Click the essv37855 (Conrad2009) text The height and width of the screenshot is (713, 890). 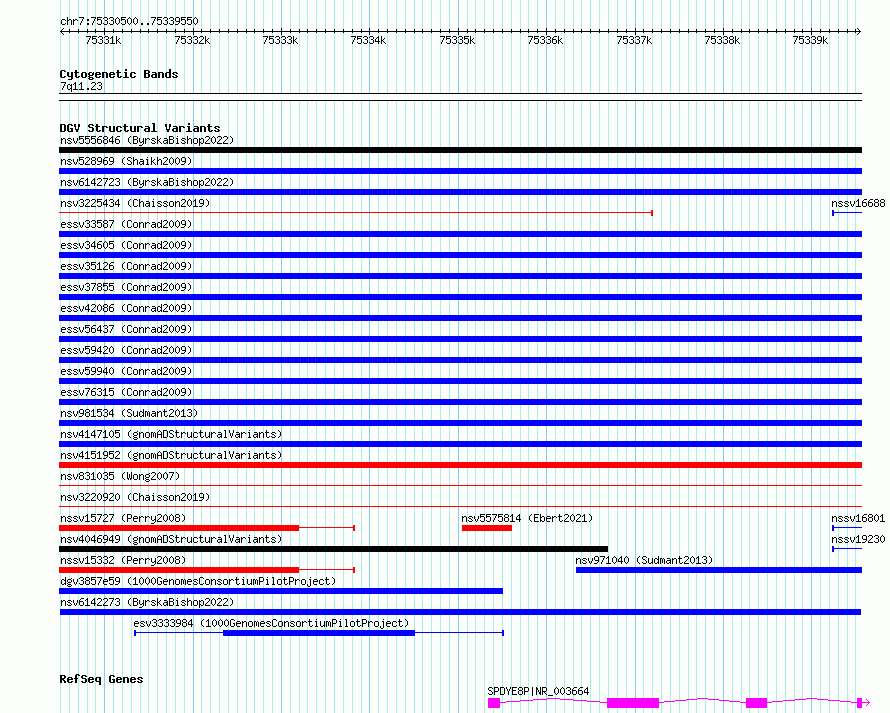tap(126, 287)
